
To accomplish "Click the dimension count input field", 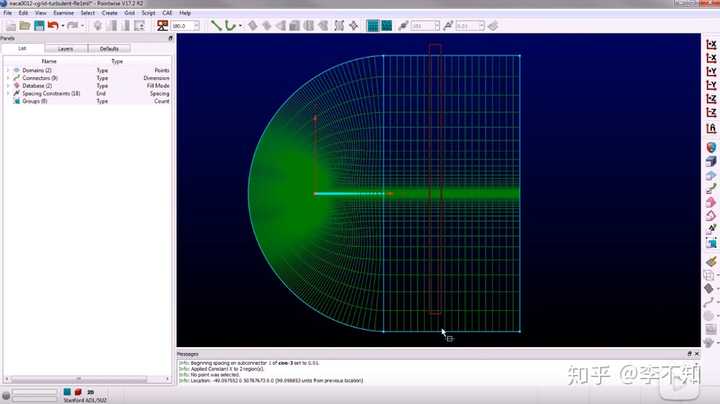I will tap(422, 26).
